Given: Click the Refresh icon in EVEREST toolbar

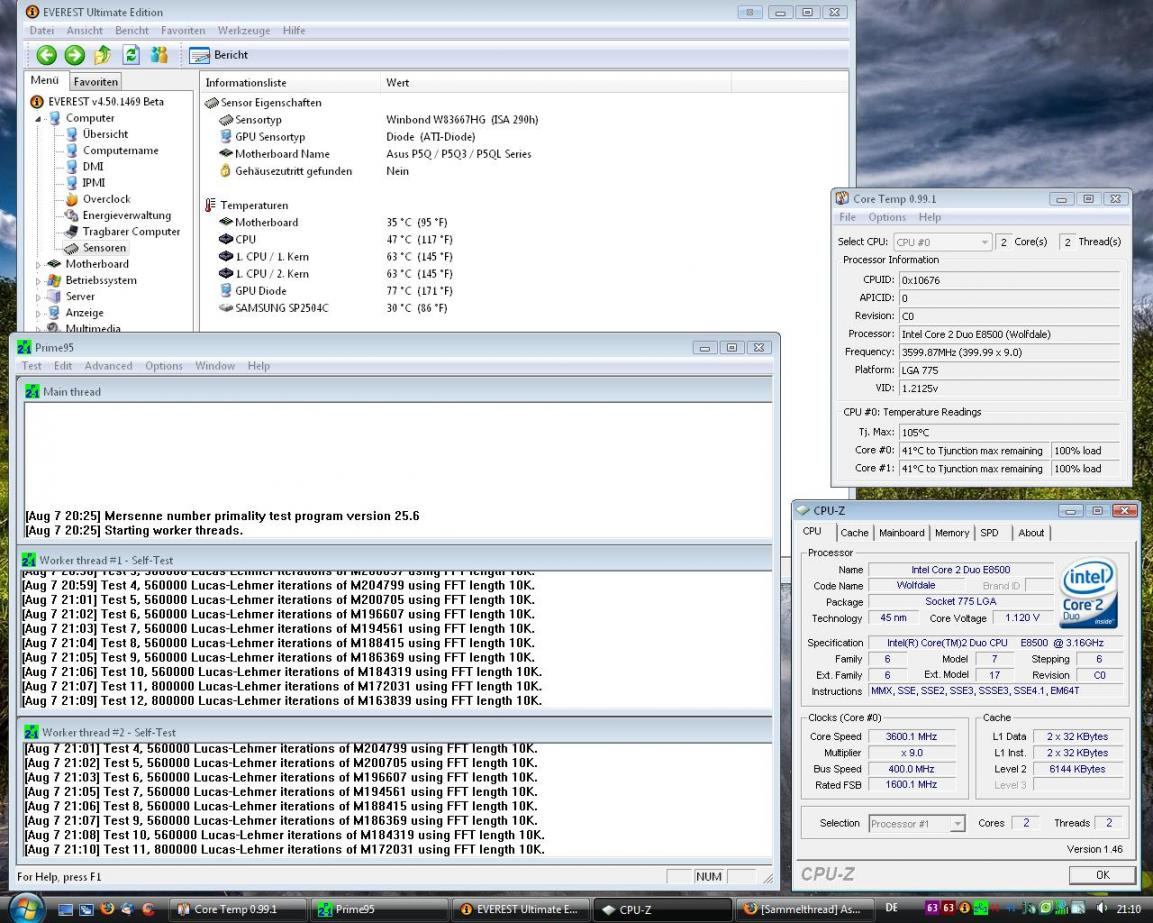Looking at the screenshot, I should (x=131, y=55).
